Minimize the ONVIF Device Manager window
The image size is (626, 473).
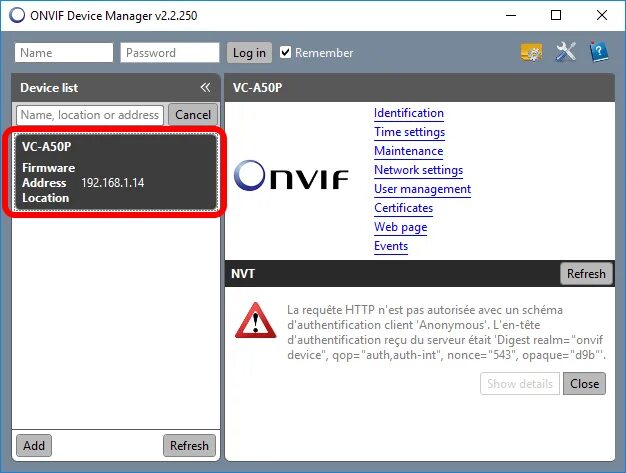click(511, 15)
